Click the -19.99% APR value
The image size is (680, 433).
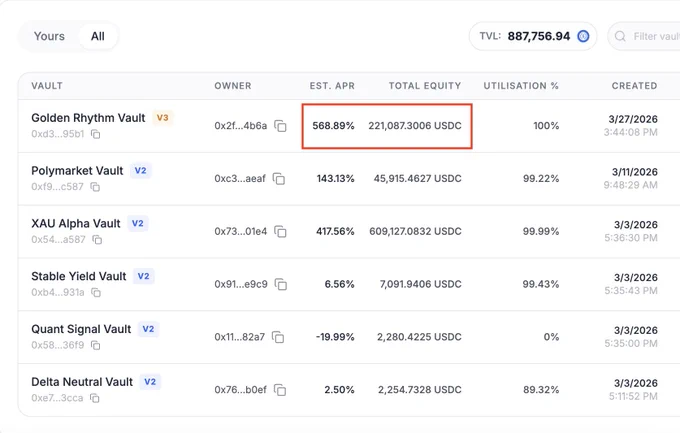335,337
